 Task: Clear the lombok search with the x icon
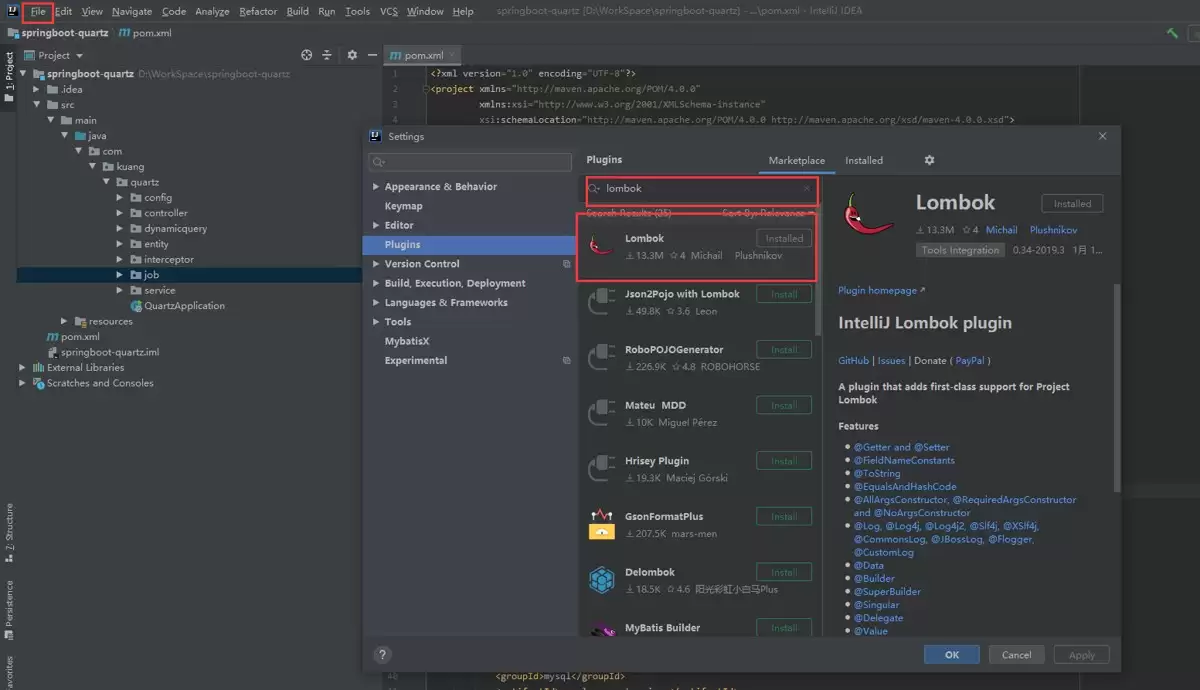point(806,188)
